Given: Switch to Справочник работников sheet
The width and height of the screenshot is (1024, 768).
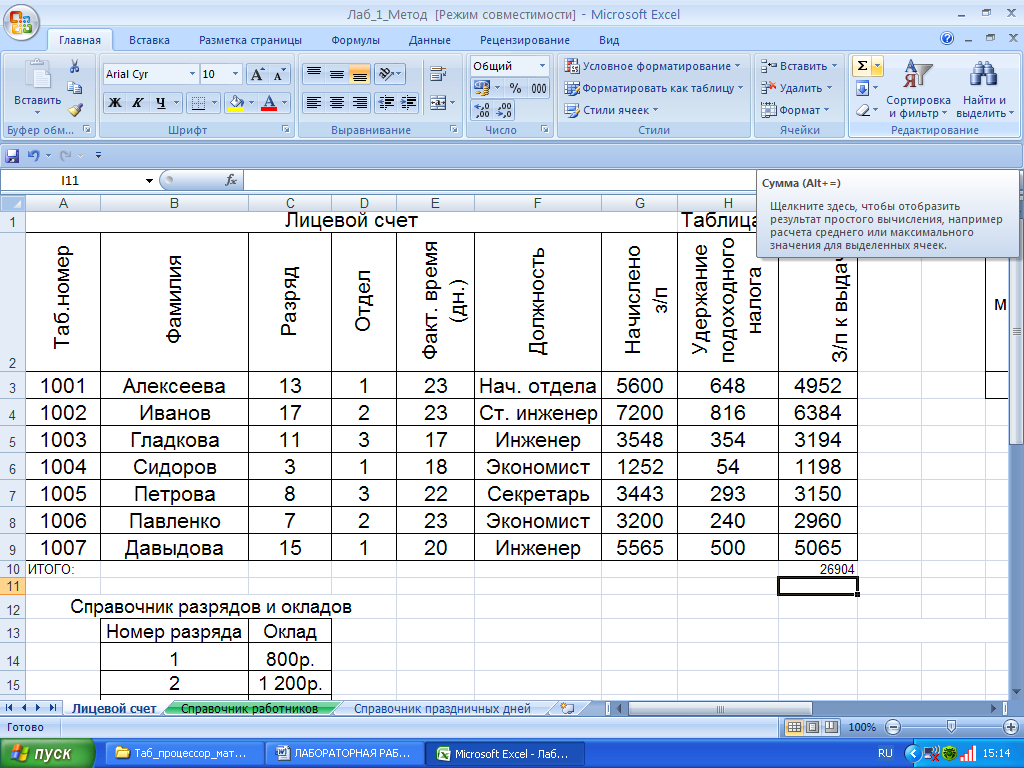Looking at the screenshot, I should [249, 709].
